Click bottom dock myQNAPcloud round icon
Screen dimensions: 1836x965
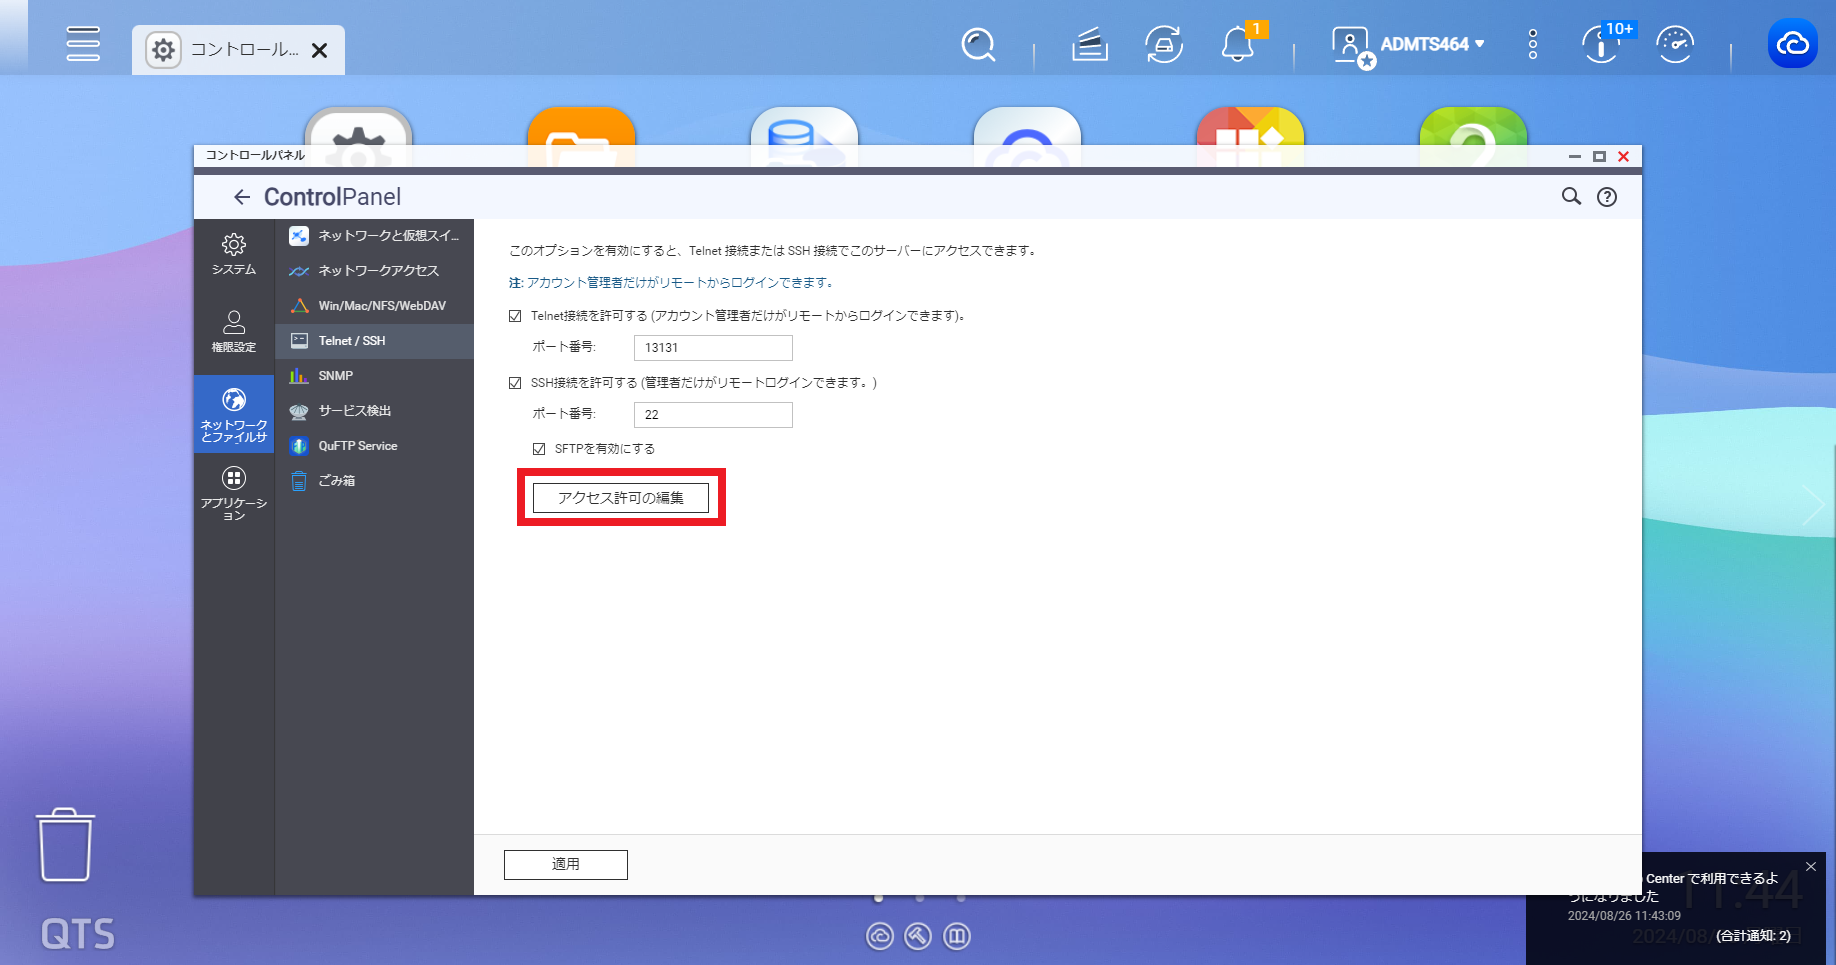(x=880, y=936)
